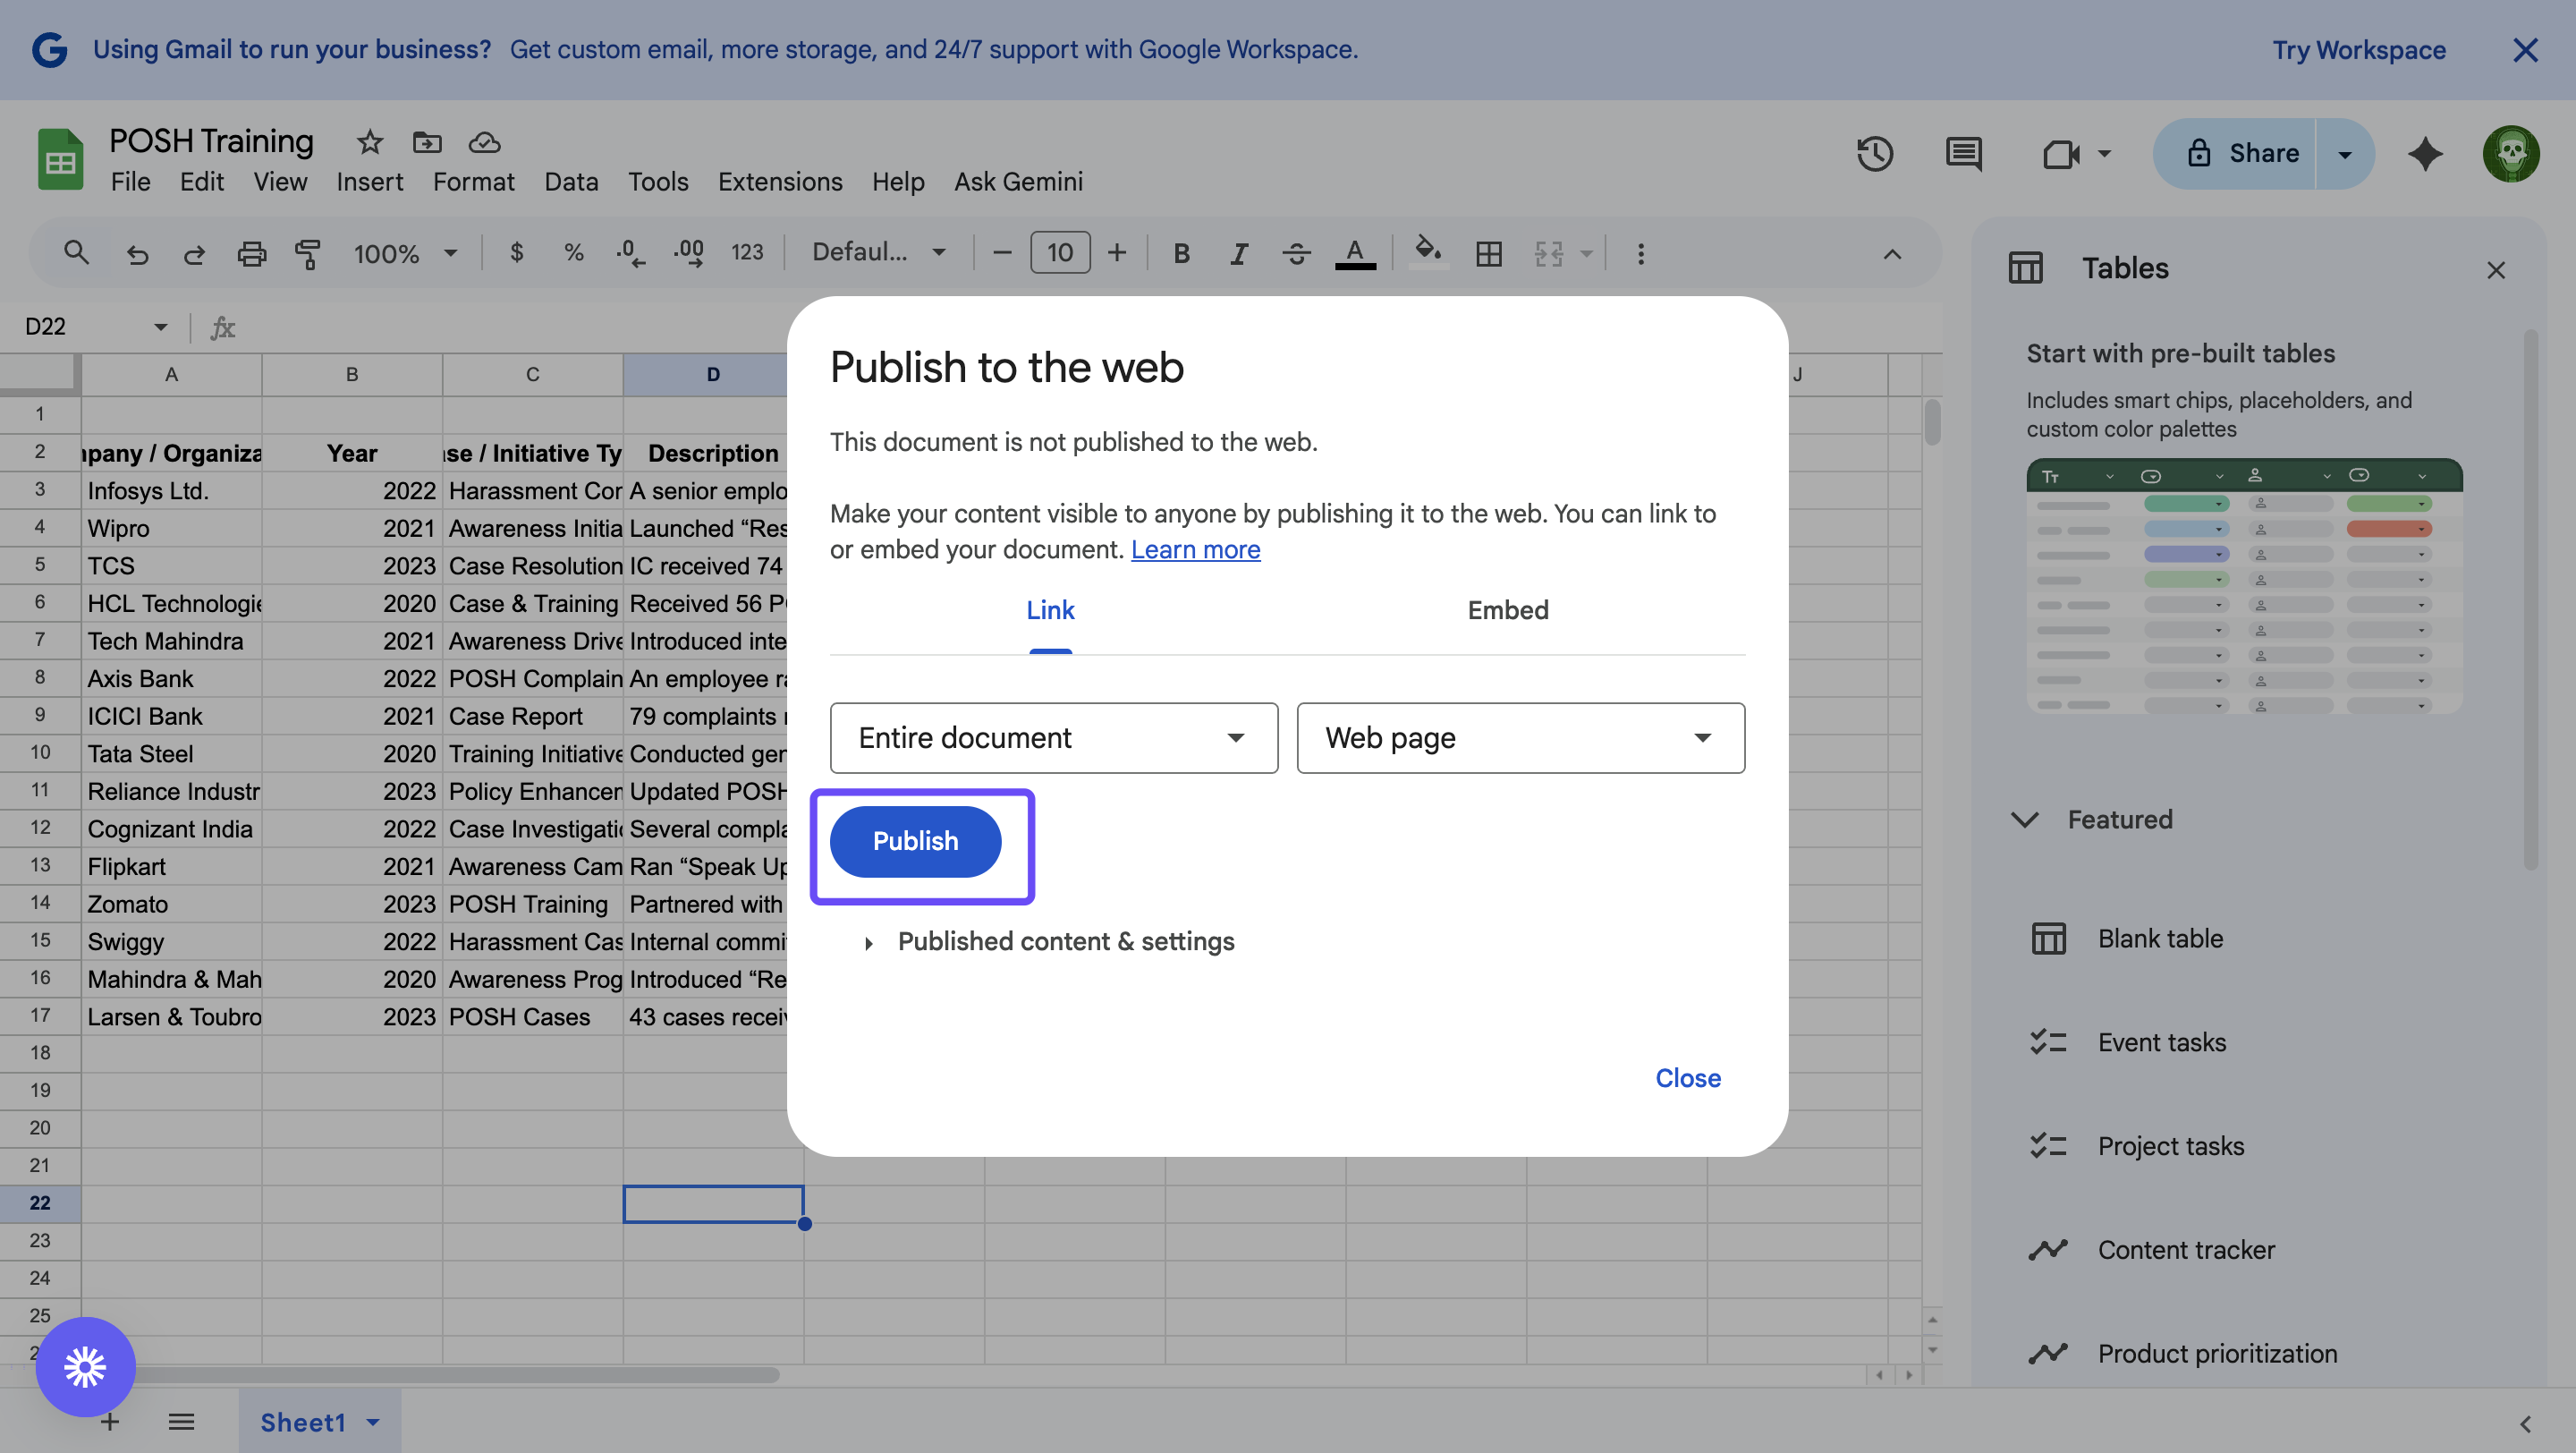Open the comments panel icon

click(x=1963, y=153)
